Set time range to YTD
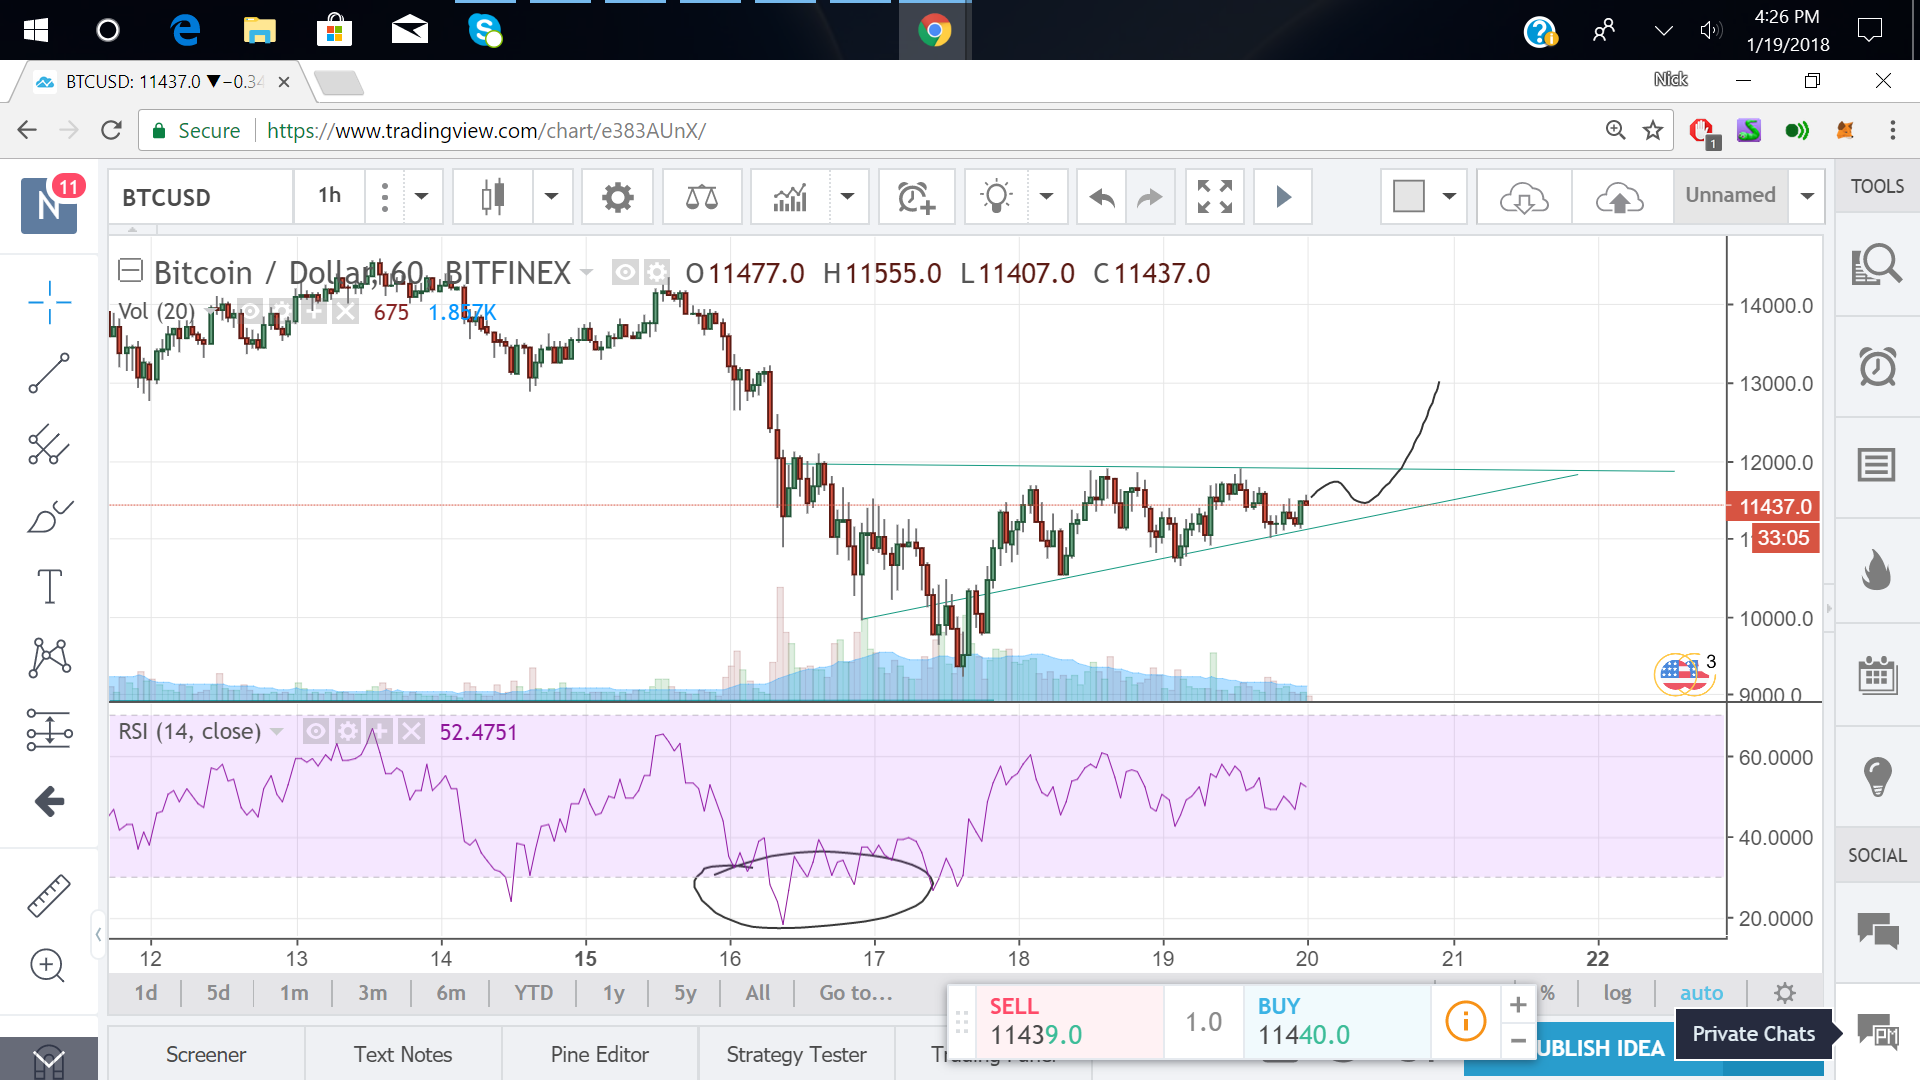Image resolution: width=1920 pixels, height=1080 pixels. click(533, 993)
